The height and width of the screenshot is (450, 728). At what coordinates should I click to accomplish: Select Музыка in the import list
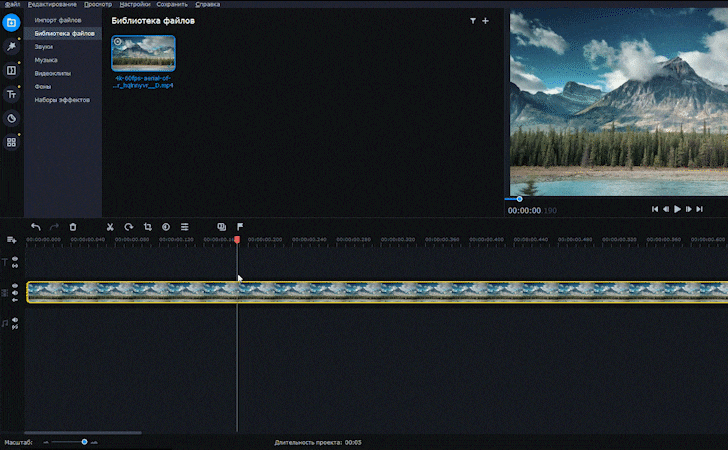[46, 60]
